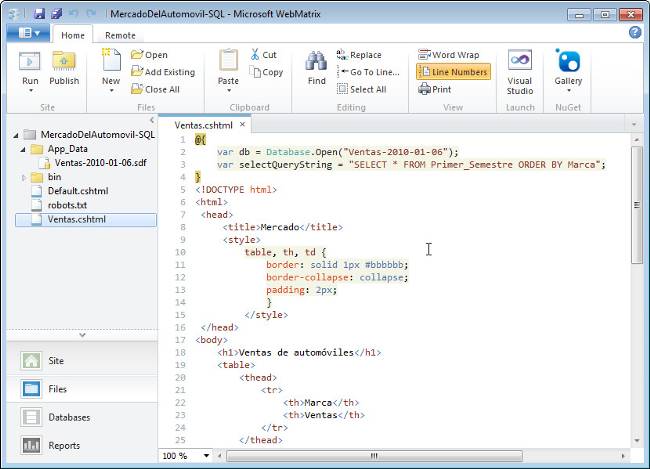Open Find with the binoculars icon

[316, 61]
